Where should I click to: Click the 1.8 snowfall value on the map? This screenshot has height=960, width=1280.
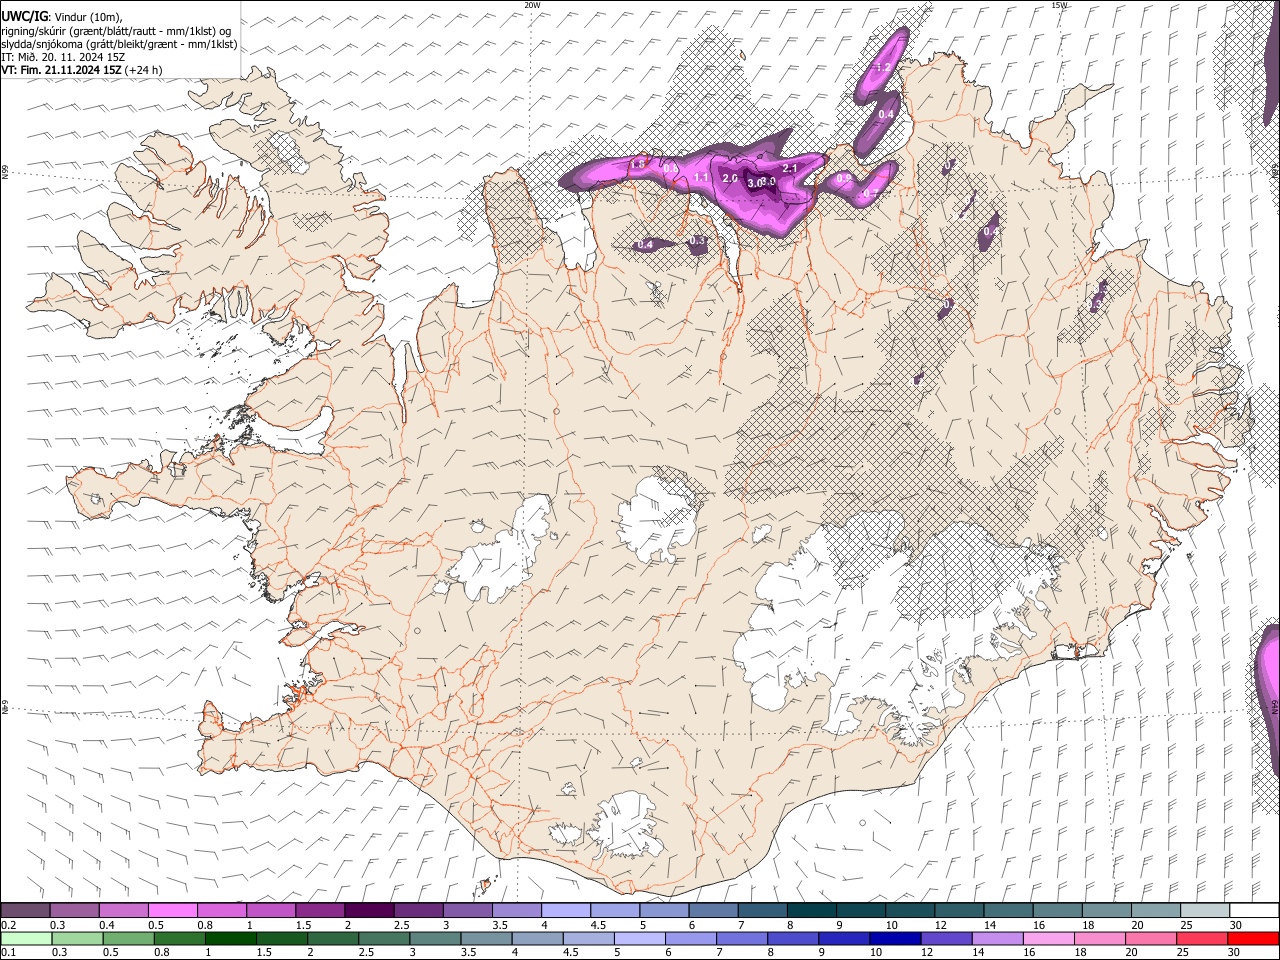point(638,164)
